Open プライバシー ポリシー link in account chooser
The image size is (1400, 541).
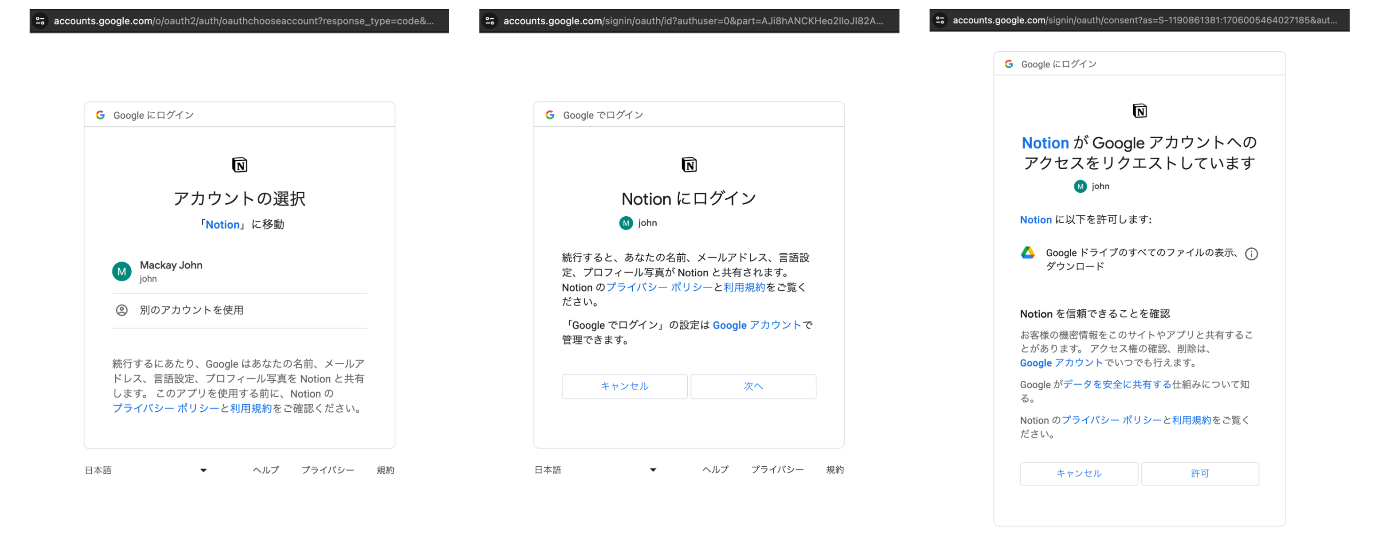click(x=165, y=409)
